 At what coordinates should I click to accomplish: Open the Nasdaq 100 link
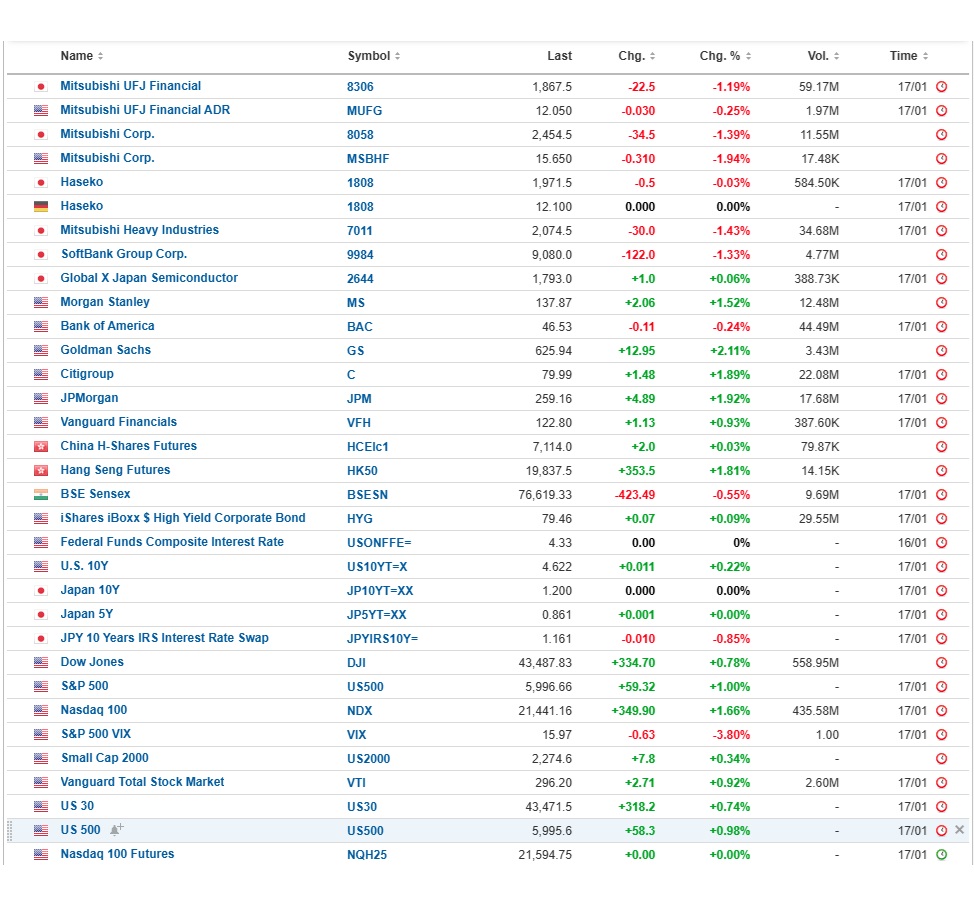[94, 710]
